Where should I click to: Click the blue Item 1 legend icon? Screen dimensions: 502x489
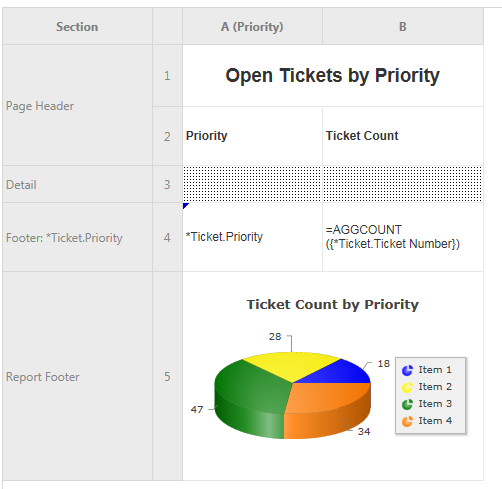[407, 370]
